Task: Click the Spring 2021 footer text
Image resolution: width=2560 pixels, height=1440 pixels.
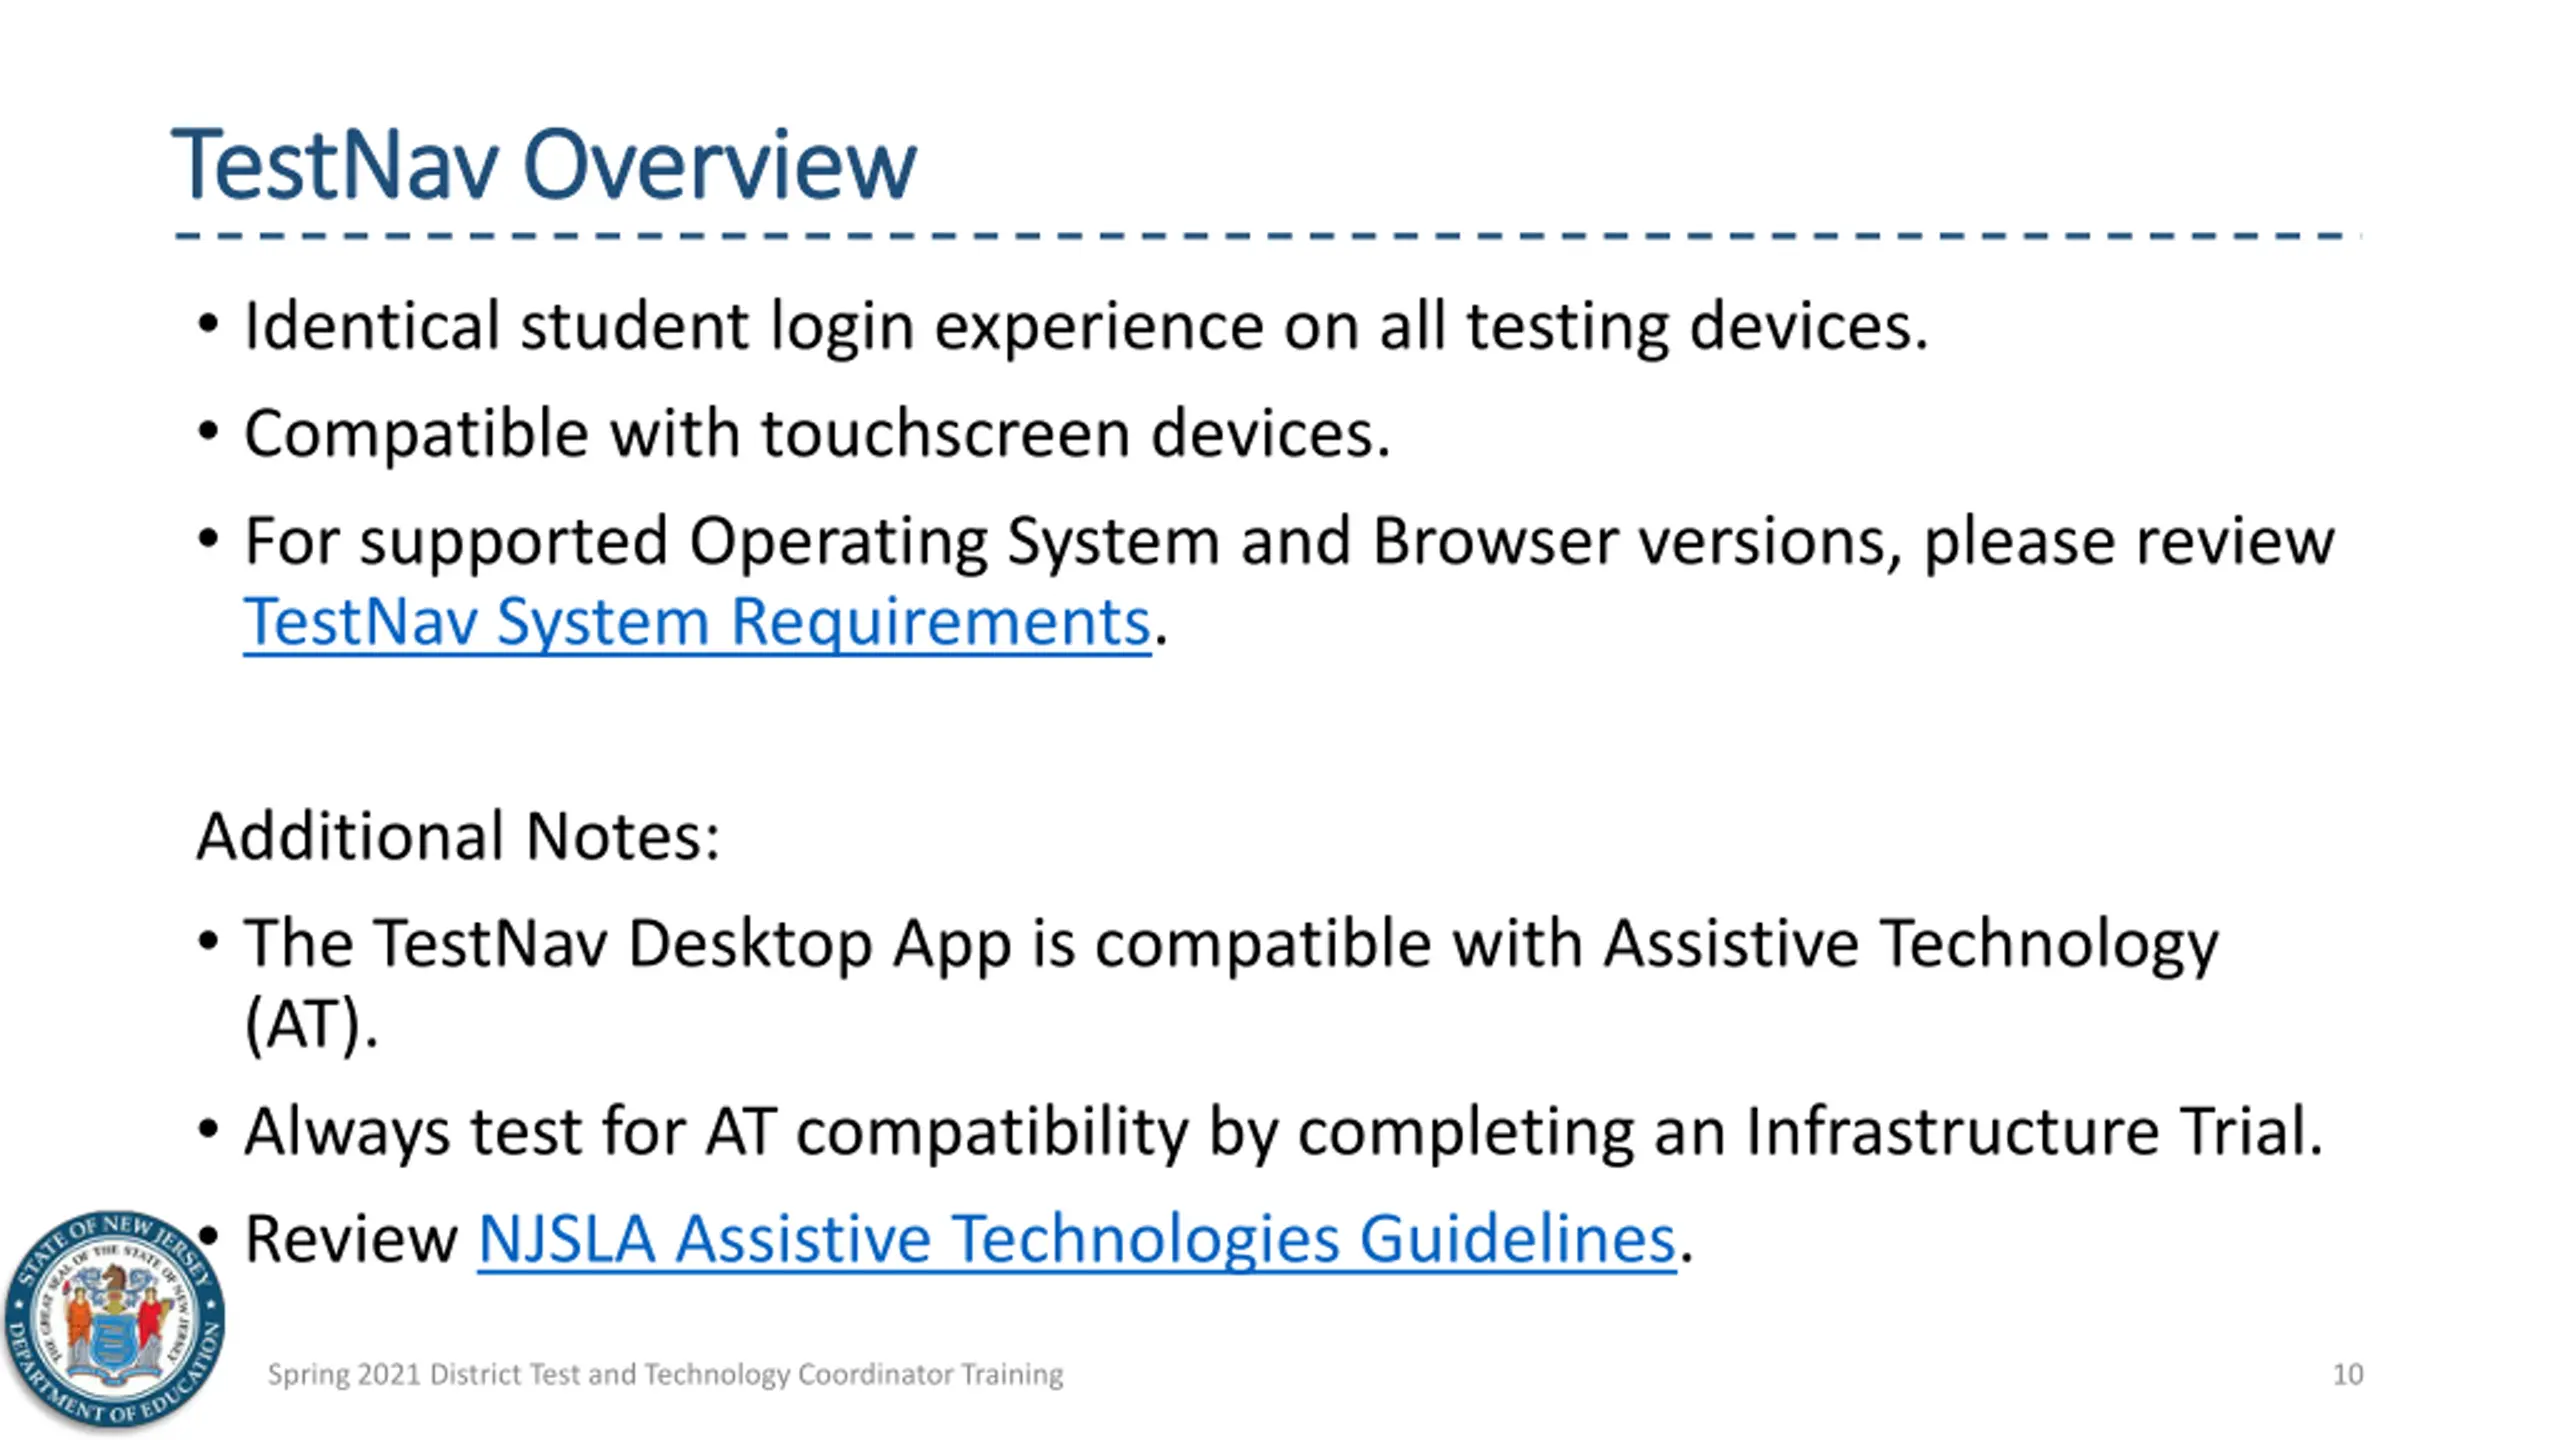Action: coord(665,1374)
